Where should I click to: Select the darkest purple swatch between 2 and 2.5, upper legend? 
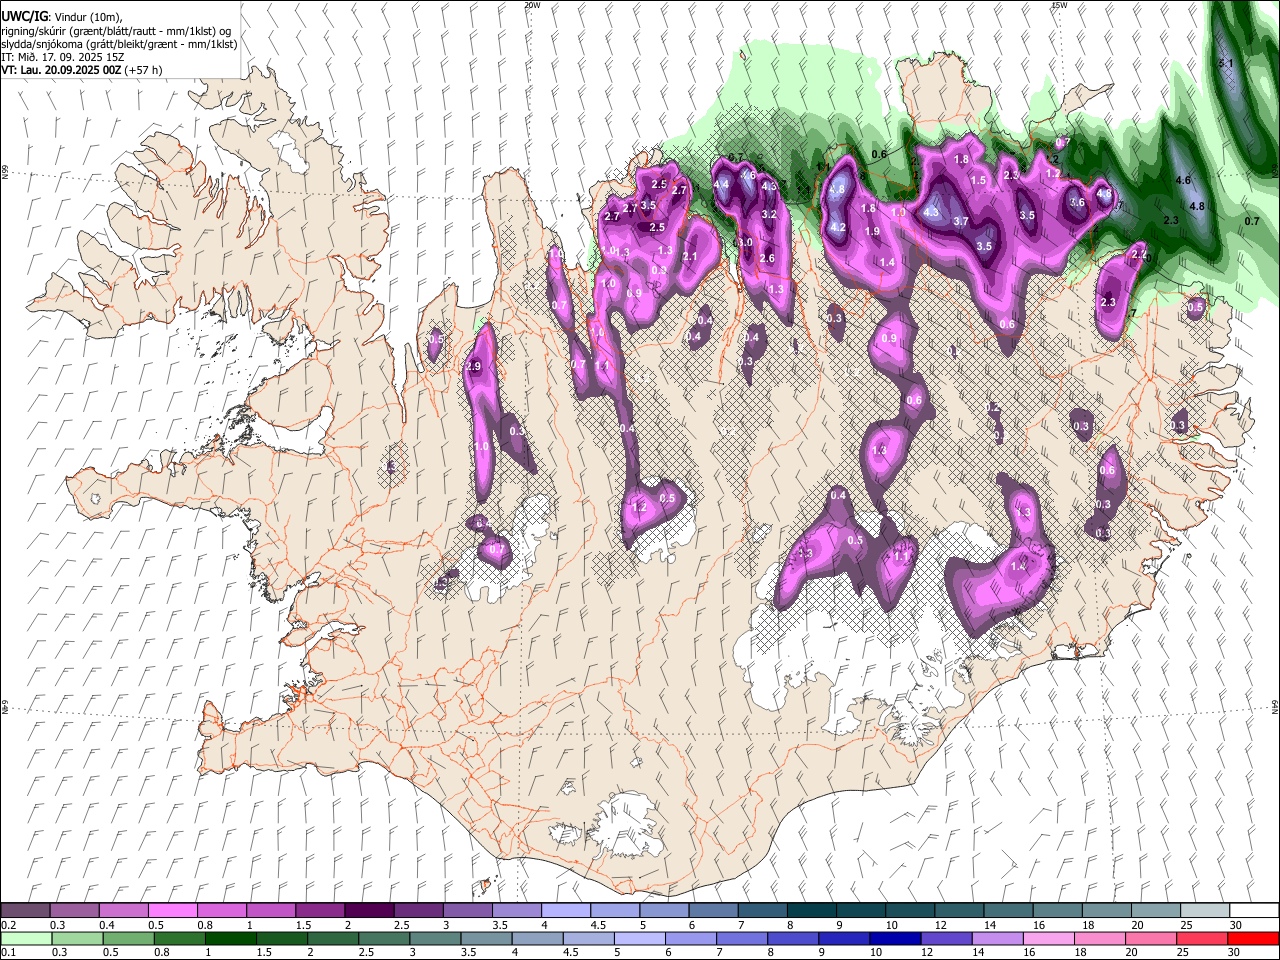point(369,911)
